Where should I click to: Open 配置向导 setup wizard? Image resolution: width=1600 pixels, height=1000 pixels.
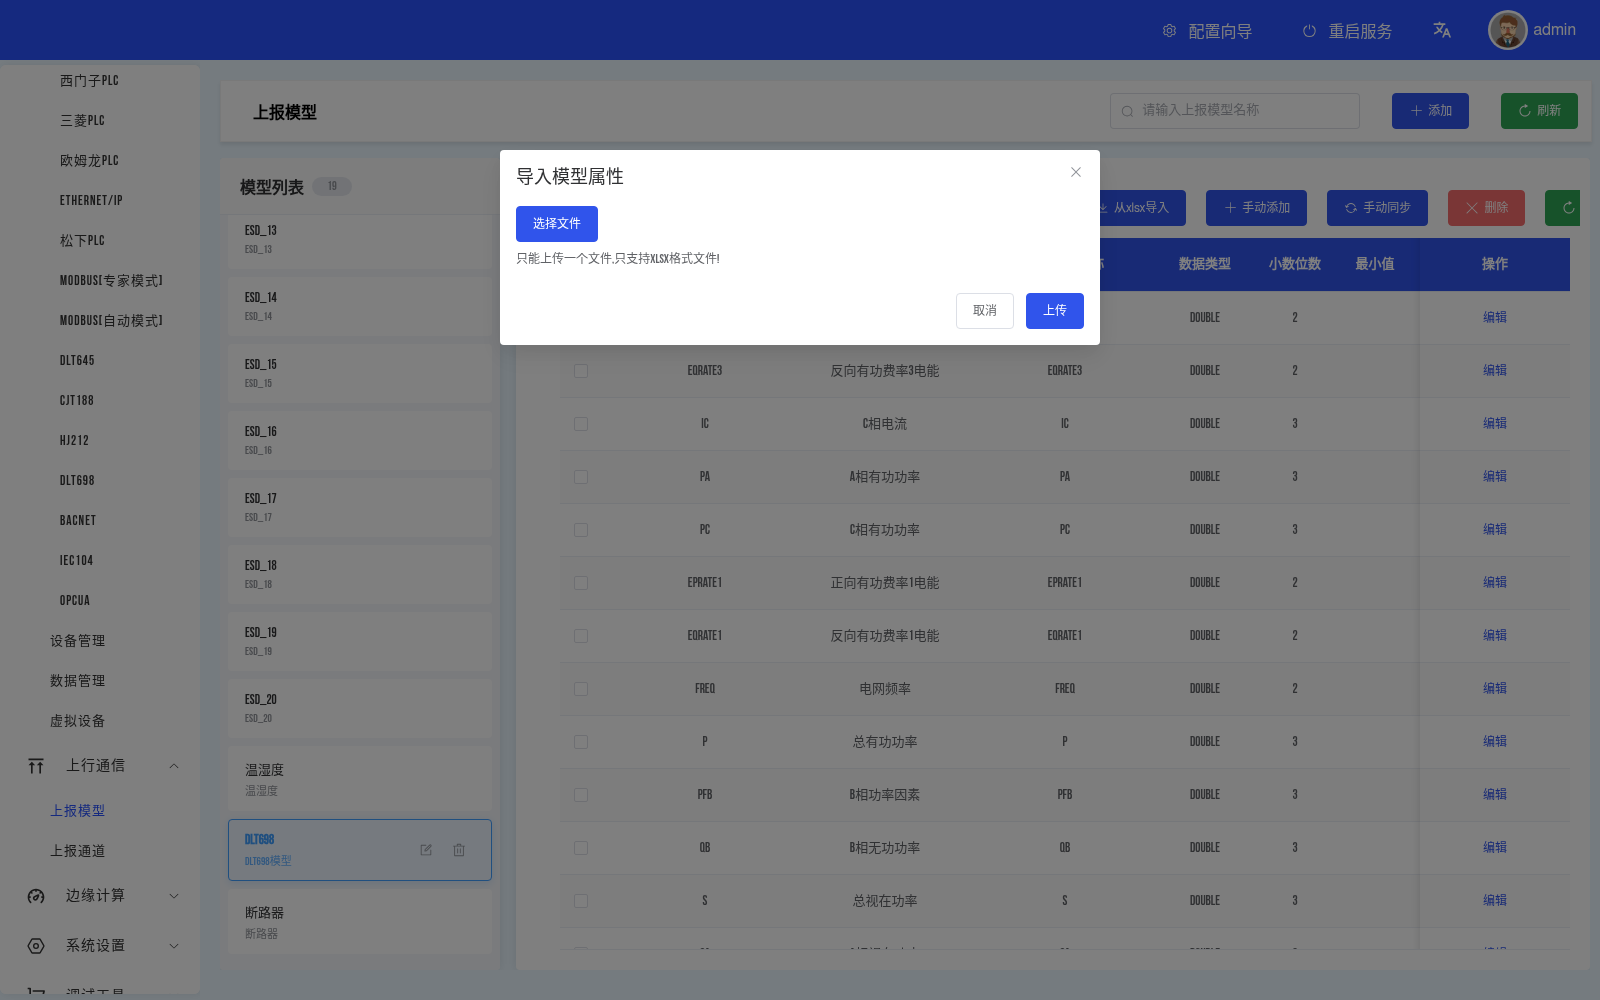pyautogui.click(x=1207, y=31)
